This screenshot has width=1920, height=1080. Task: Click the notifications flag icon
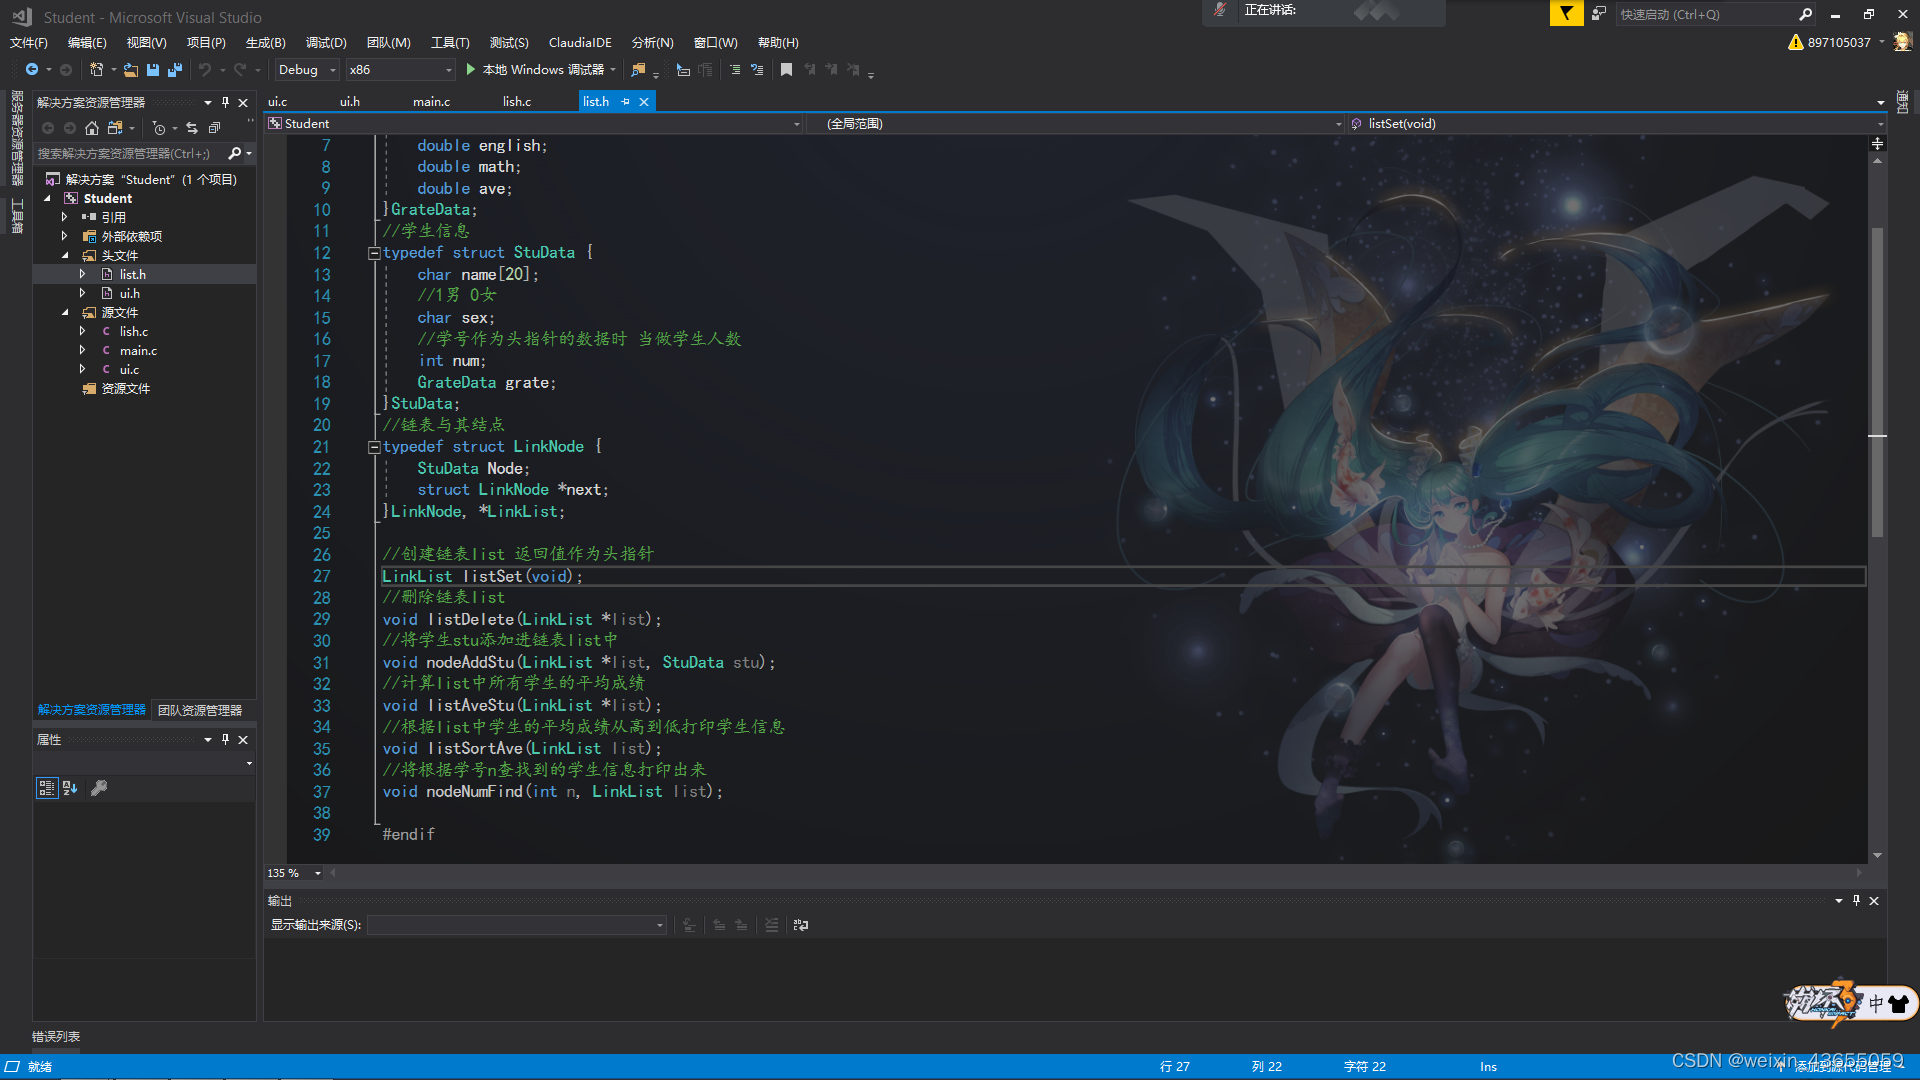click(1566, 14)
